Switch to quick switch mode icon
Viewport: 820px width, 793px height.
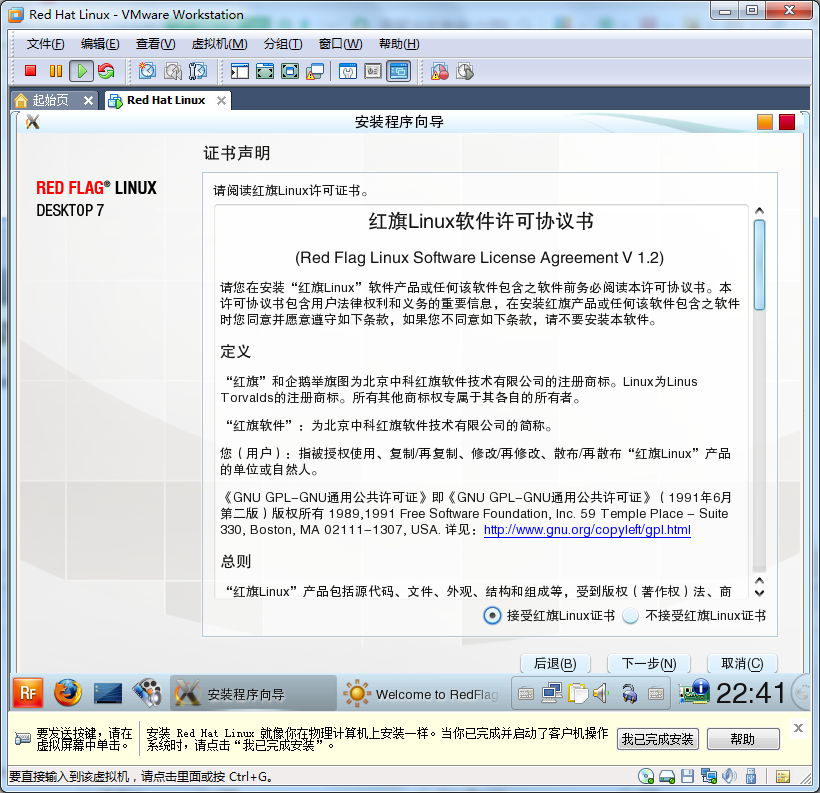click(265, 71)
